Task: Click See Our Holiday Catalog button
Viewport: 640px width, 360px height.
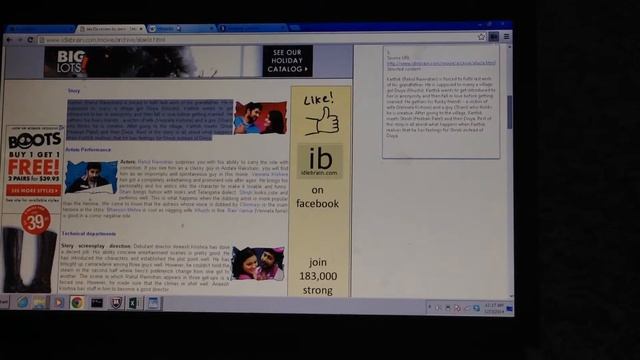Action: (287, 61)
